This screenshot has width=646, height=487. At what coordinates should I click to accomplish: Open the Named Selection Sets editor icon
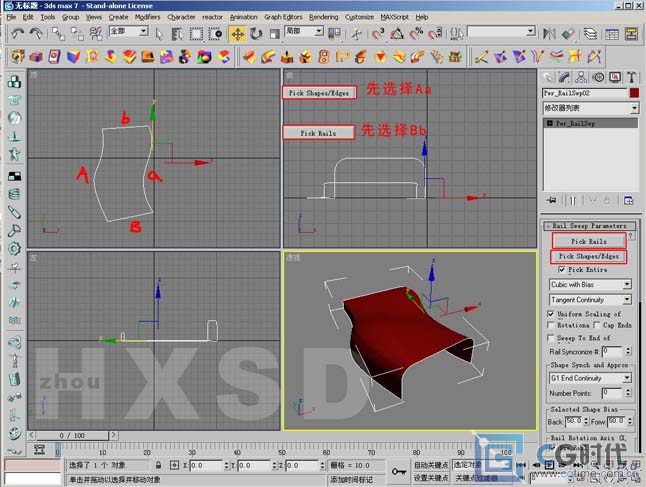[456, 34]
